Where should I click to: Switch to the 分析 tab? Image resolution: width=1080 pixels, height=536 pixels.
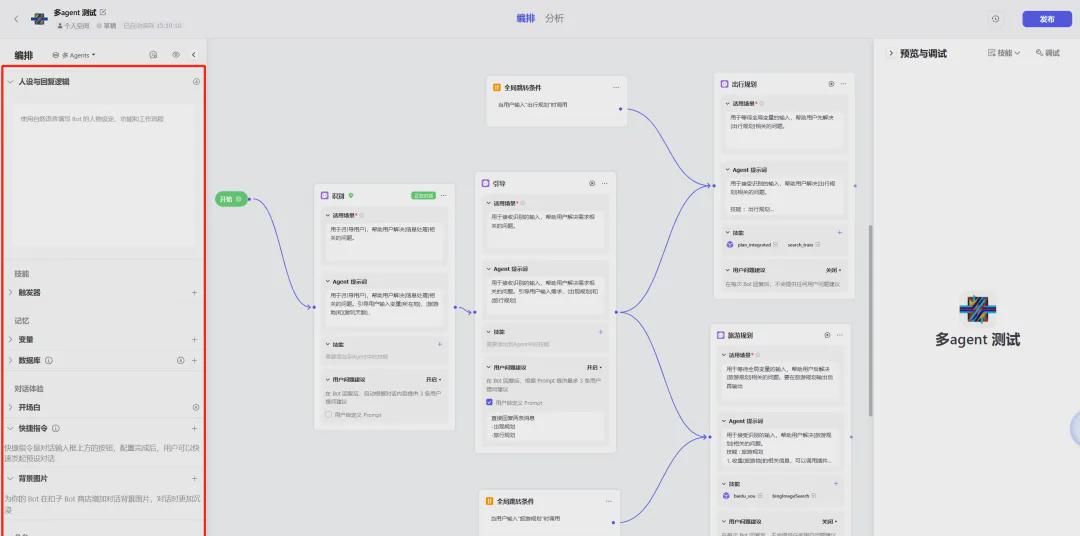[554, 19]
